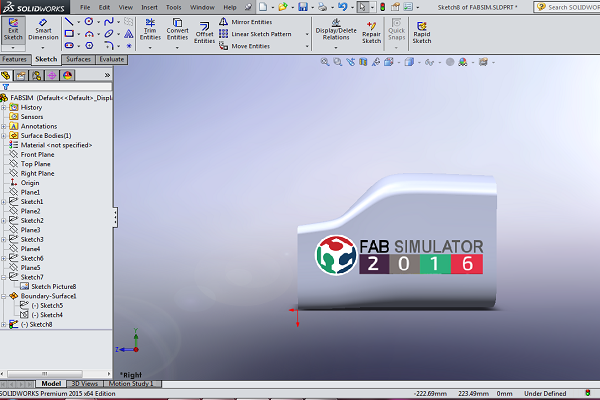
Task: Open the Convert Entities dropdown arrow
Action: (x=177, y=48)
